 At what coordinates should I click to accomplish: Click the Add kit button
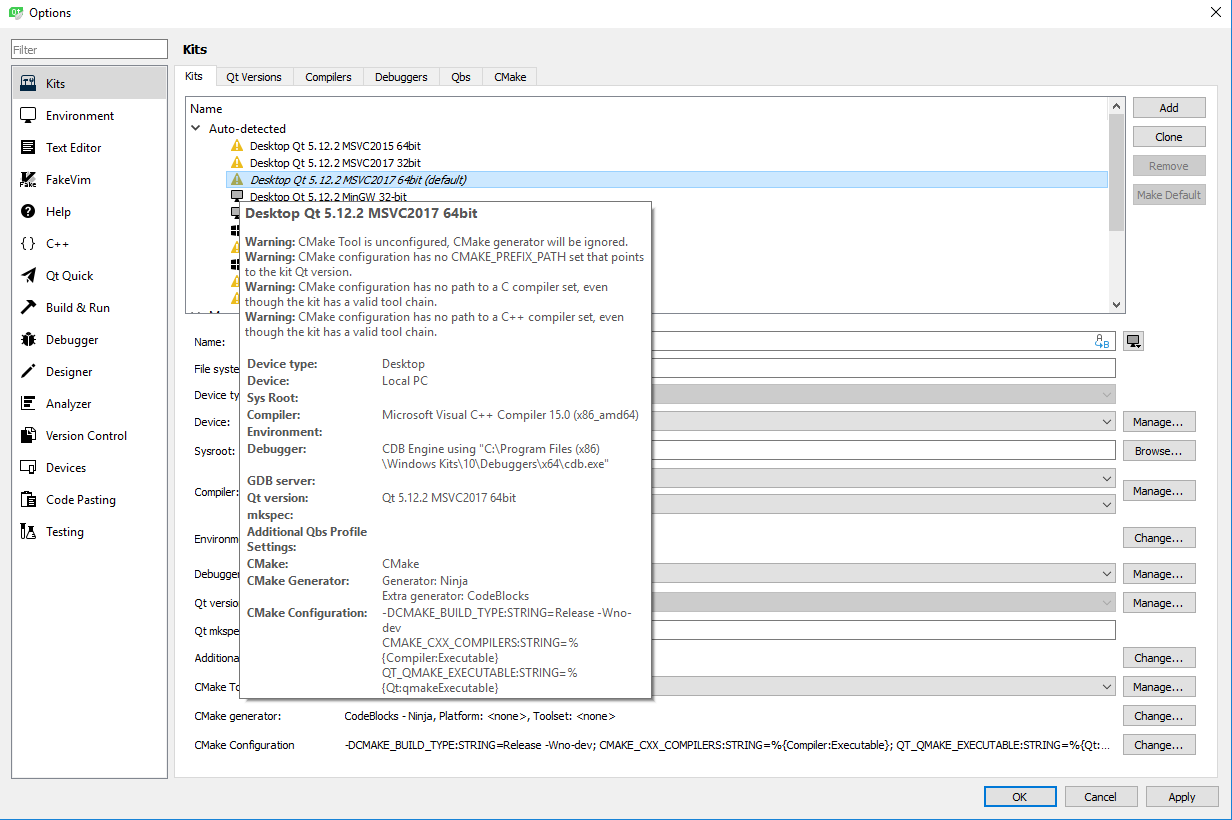pyautogui.click(x=1169, y=108)
